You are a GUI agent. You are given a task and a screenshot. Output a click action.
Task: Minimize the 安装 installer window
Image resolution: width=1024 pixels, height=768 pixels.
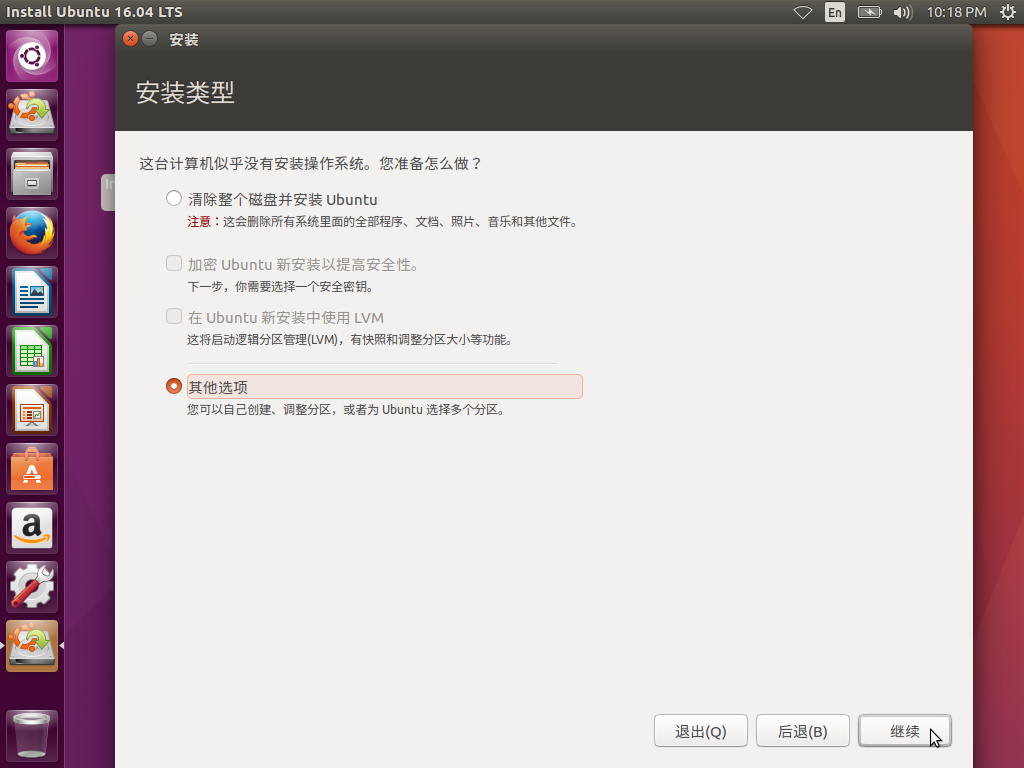[150, 39]
